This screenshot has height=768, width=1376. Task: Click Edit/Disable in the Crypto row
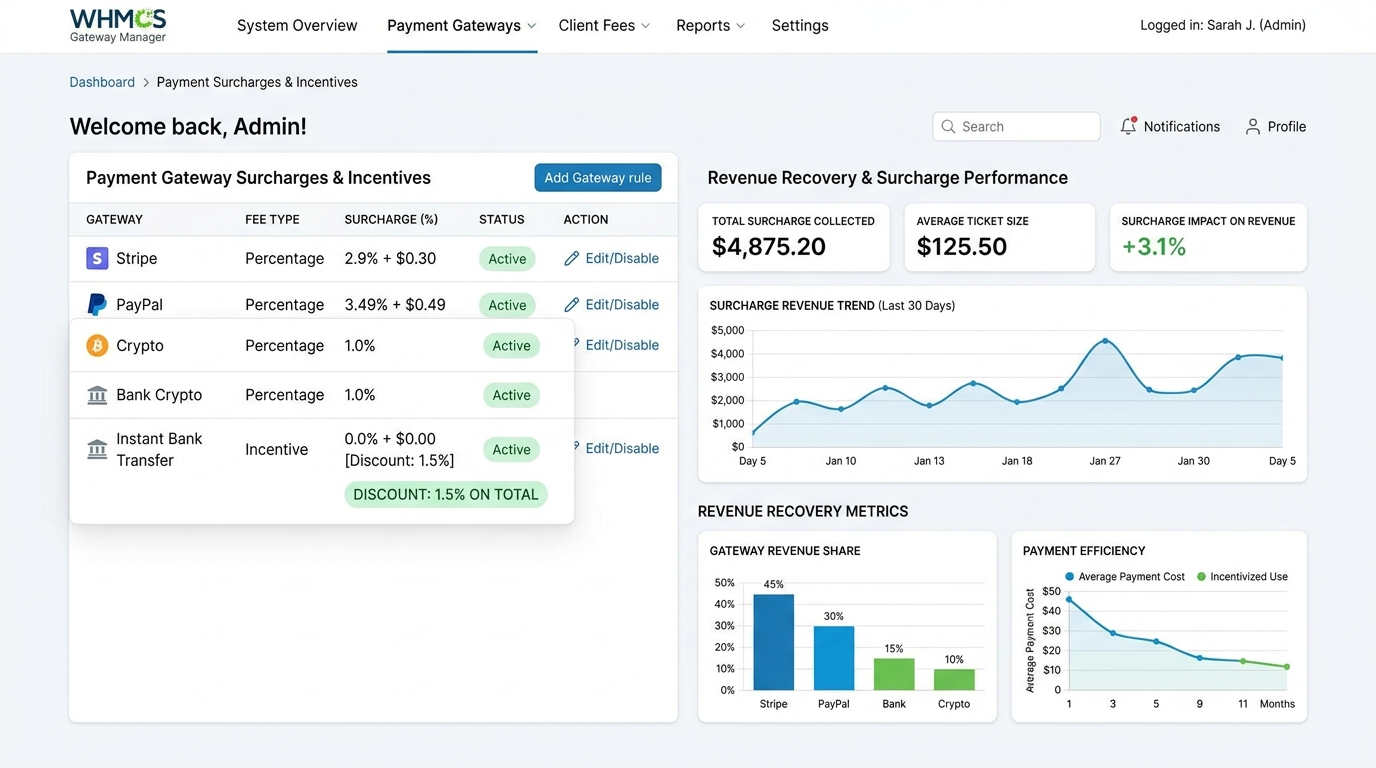click(x=622, y=345)
